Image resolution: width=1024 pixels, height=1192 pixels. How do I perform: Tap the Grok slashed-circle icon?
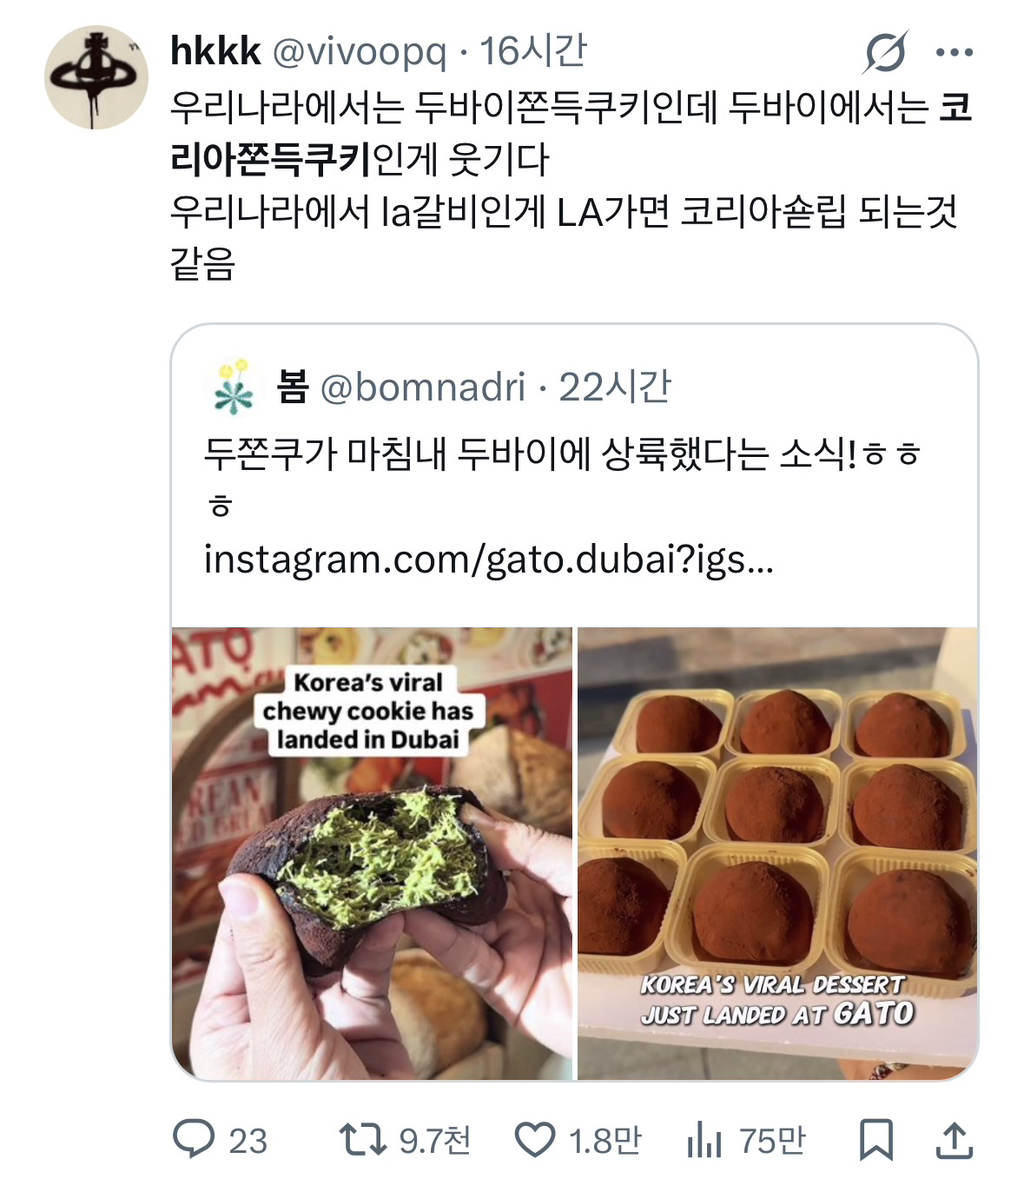tap(886, 52)
